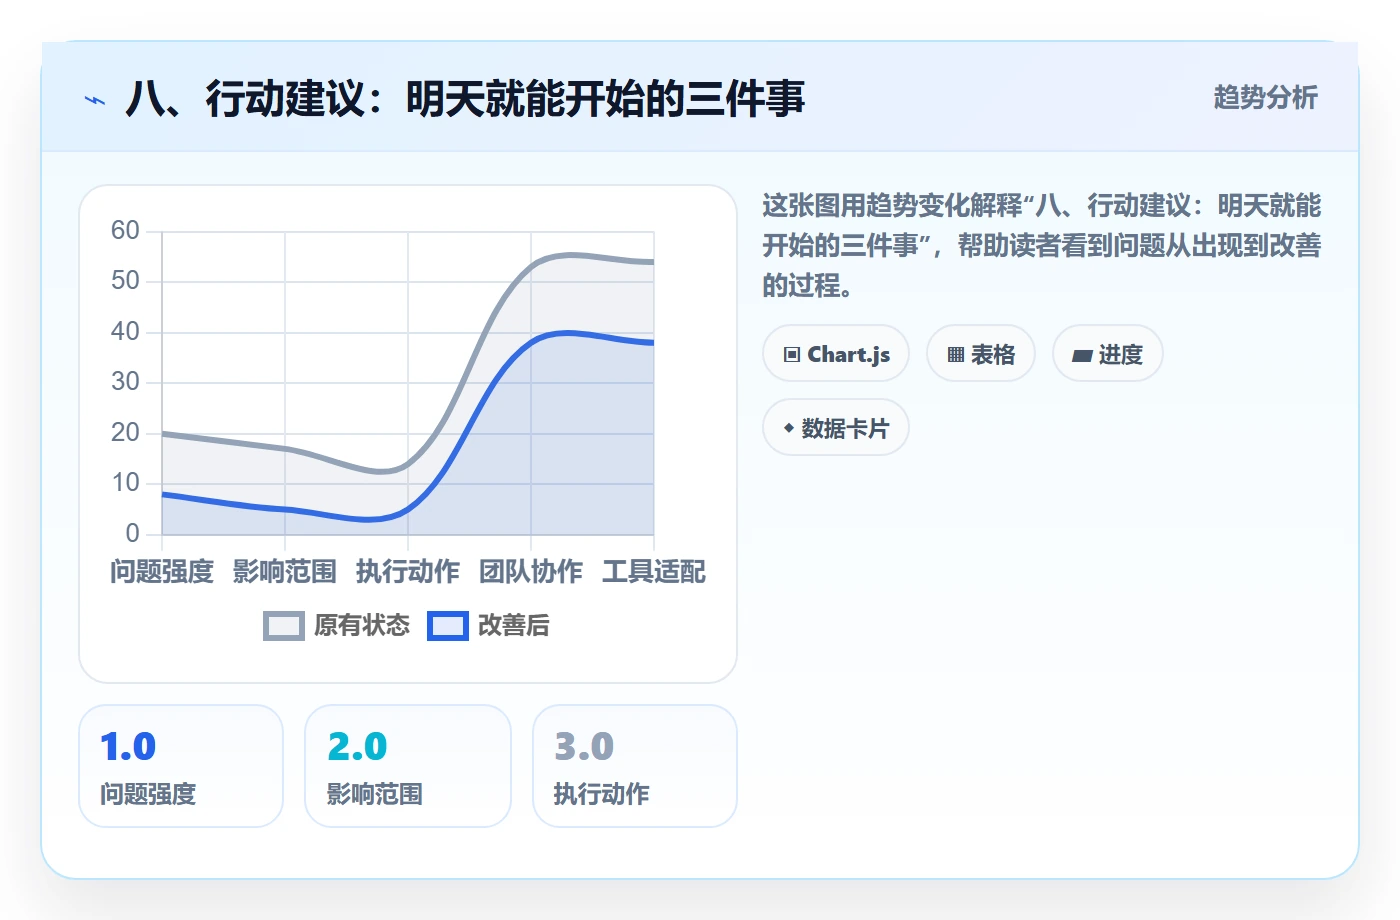Click the blue 改善后 legend color box
The height and width of the screenshot is (920, 1400).
448,626
